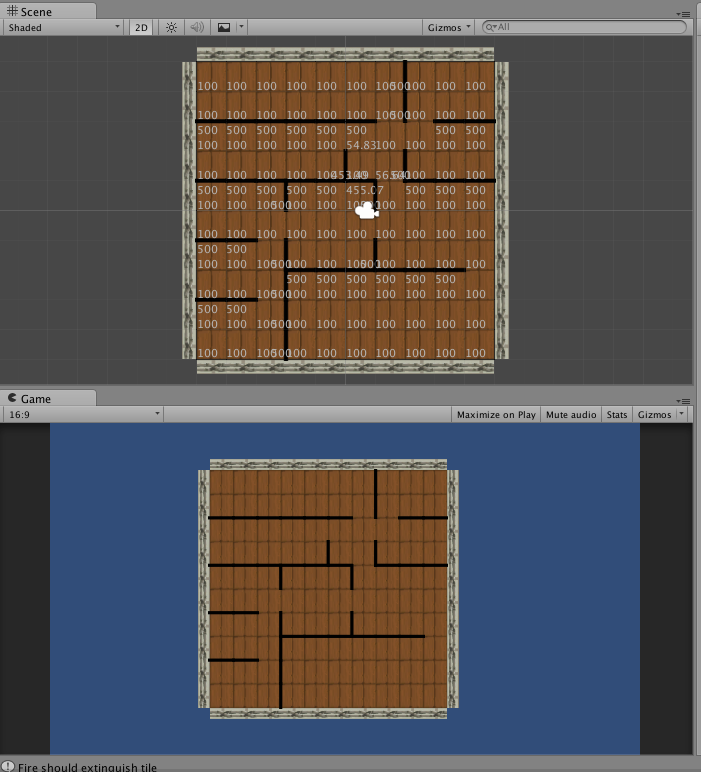Click the warning icon in status bar

tap(8, 766)
